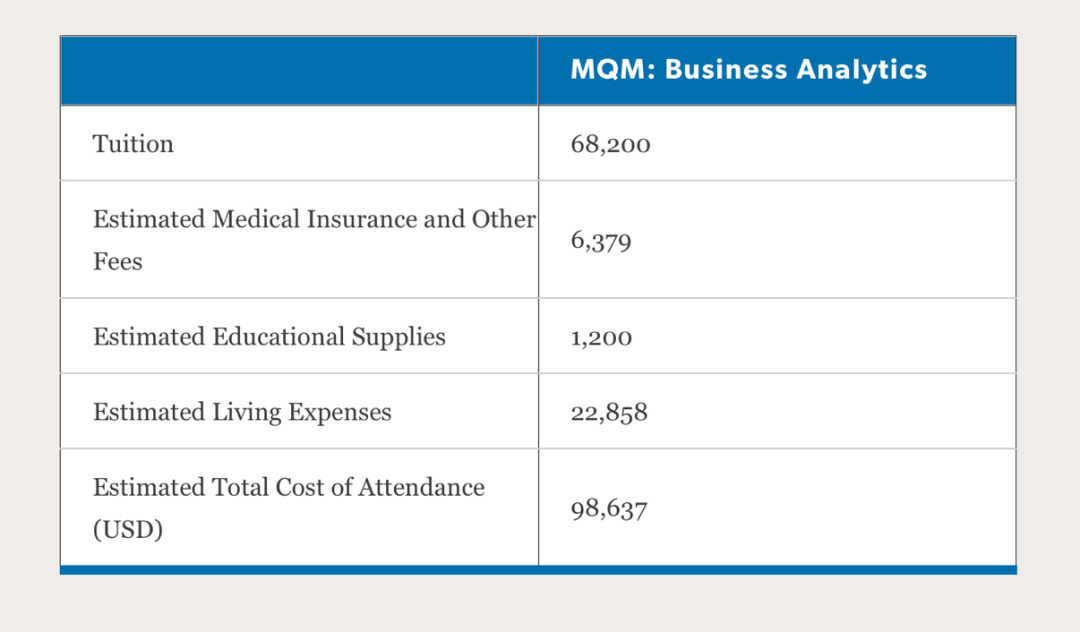Select Estimated Educational Supplies label

tap(269, 337)
